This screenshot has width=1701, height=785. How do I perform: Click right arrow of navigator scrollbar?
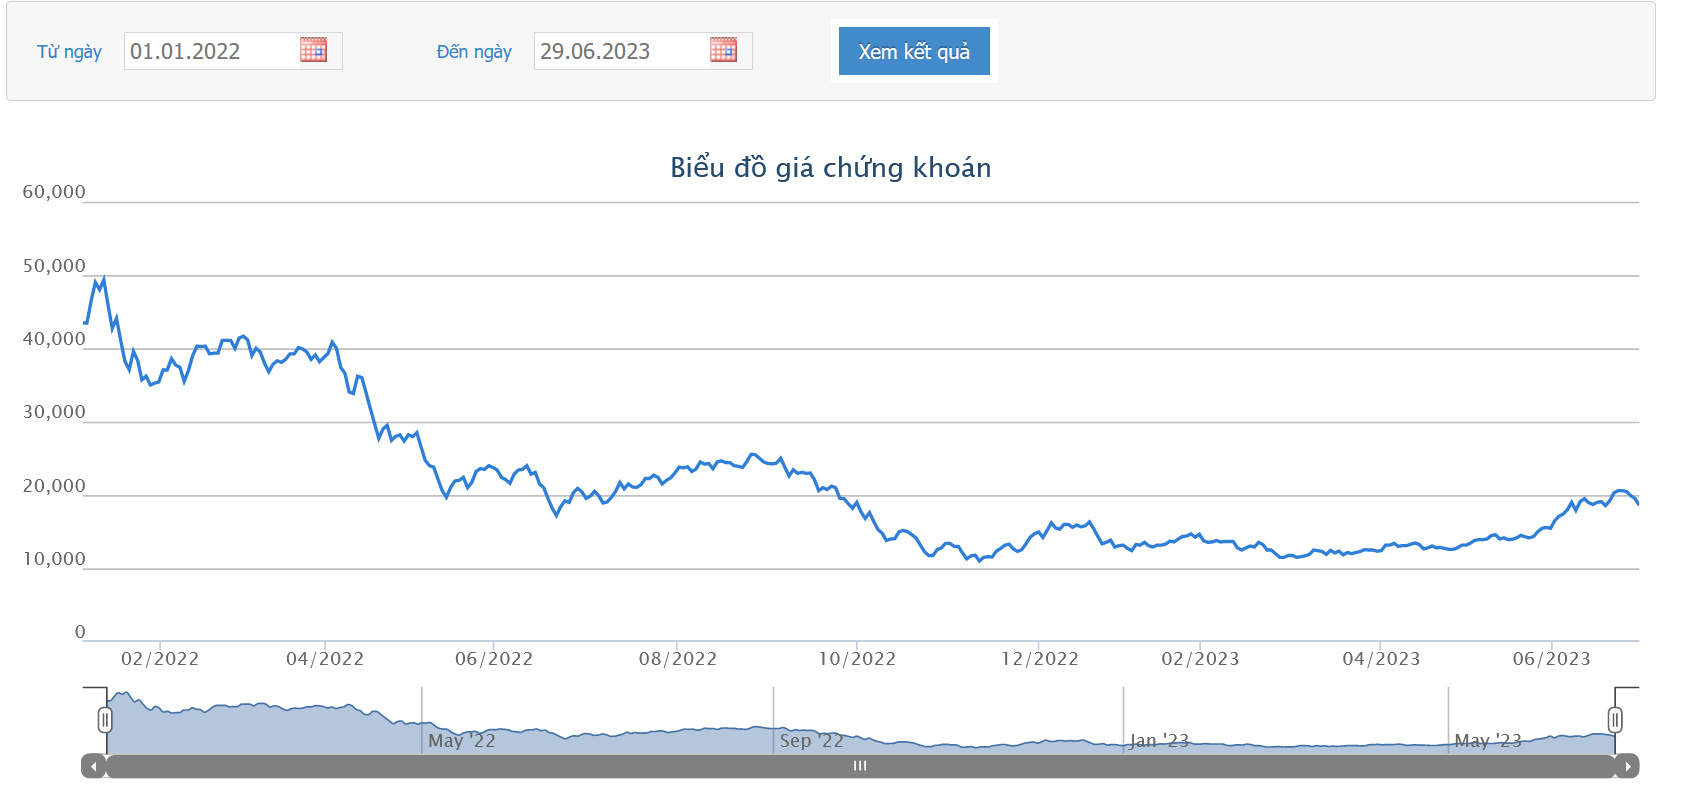1627,766
